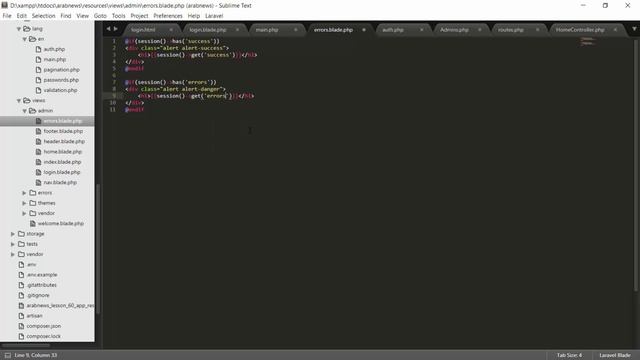Close the login.blade.php tab
Image resolution: width=640 pixels, height=360 pixels.
click(238, 30)
